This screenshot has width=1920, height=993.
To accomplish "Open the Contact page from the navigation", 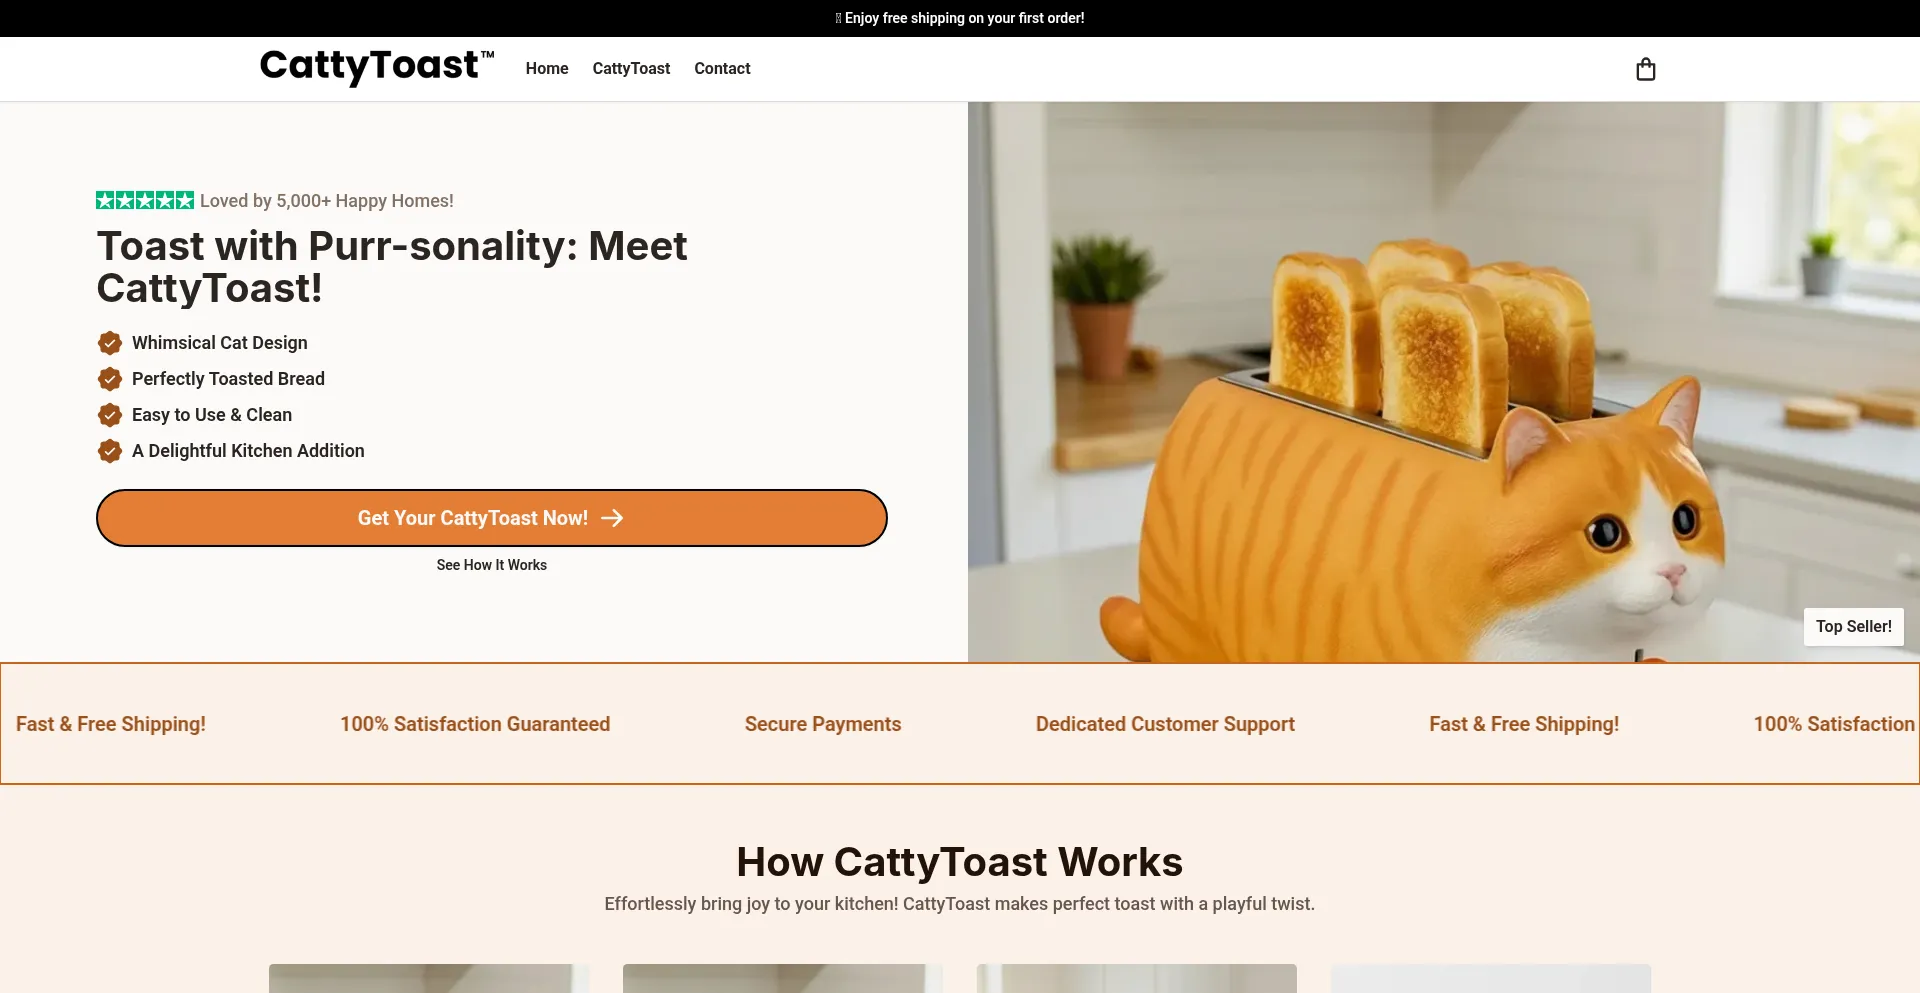I will coord(722,68).
